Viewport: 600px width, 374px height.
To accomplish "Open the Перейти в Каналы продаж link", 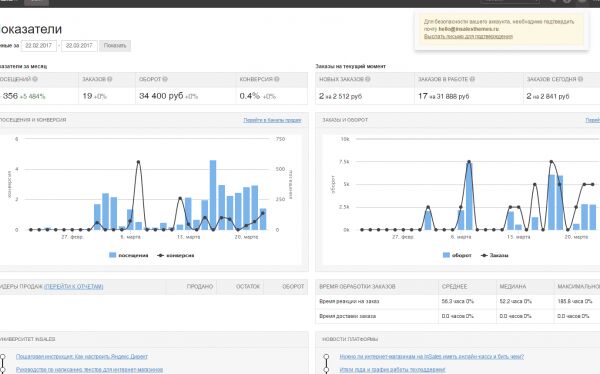I will tap(272, 120).
